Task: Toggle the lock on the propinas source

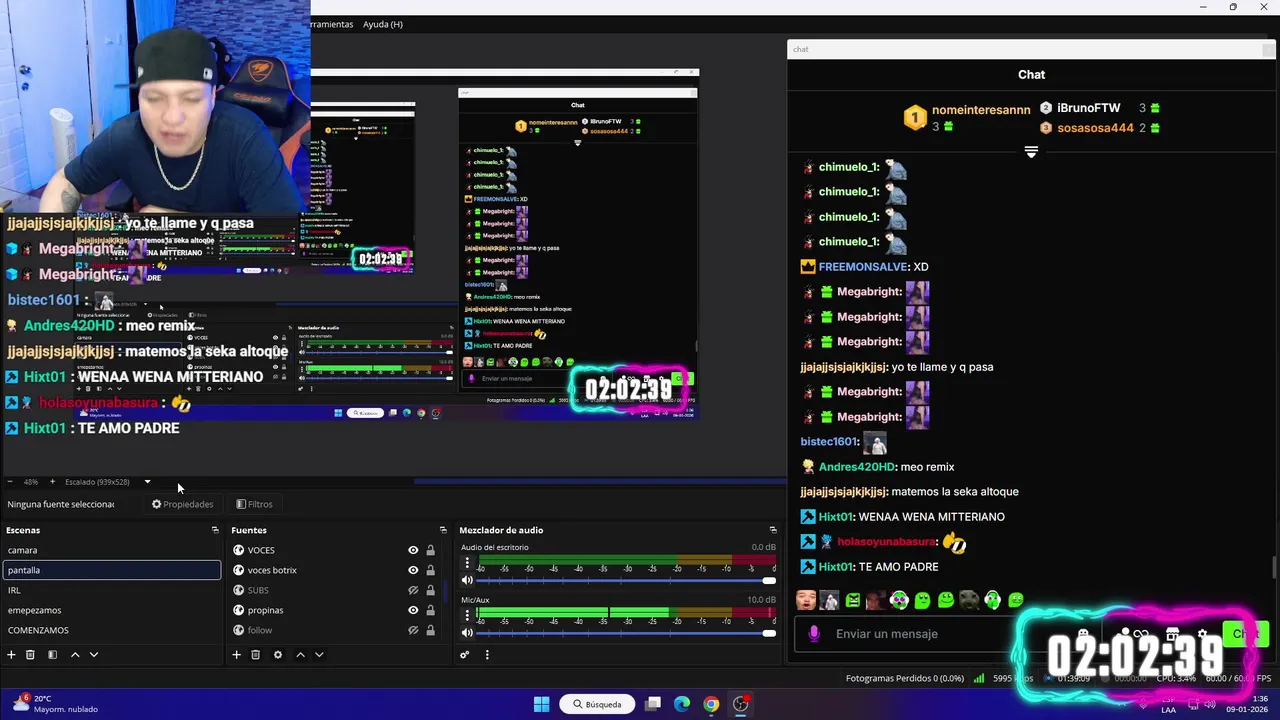Action: (431, 610)
